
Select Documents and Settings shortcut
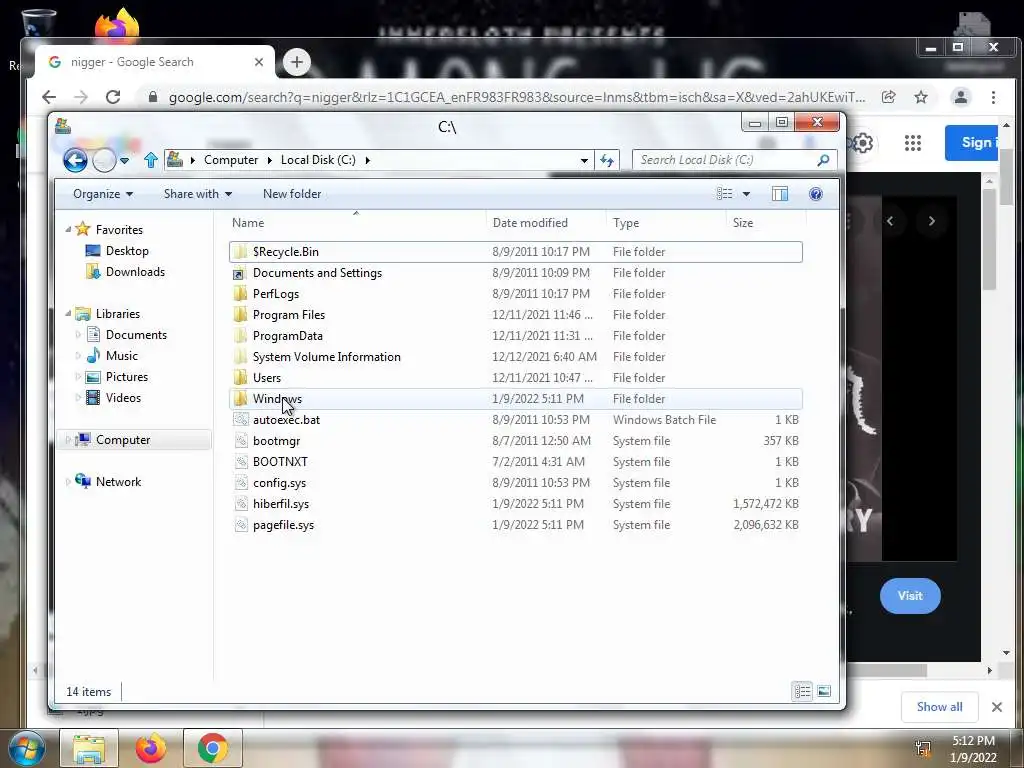point(515,273)
